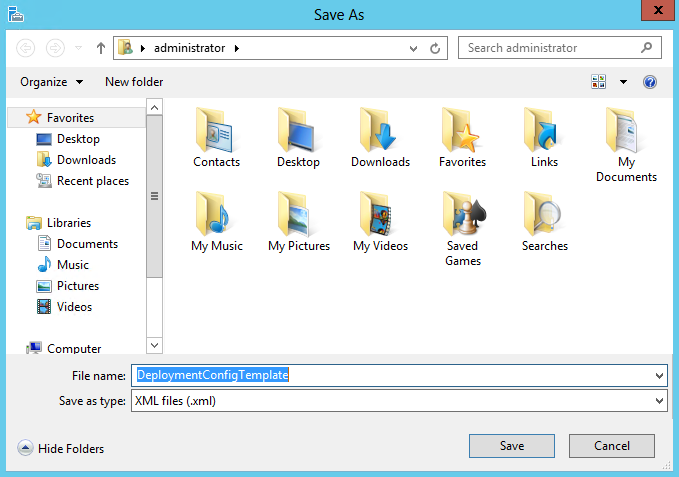679x477 pixels.
Task: Open Recent places in sidebar
Action: (83, 181)
